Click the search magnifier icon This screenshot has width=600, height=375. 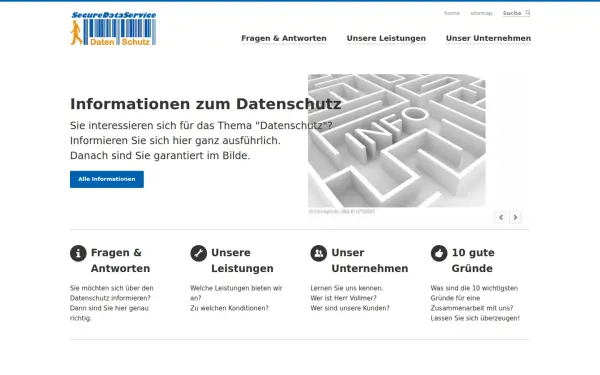(528, 13)
